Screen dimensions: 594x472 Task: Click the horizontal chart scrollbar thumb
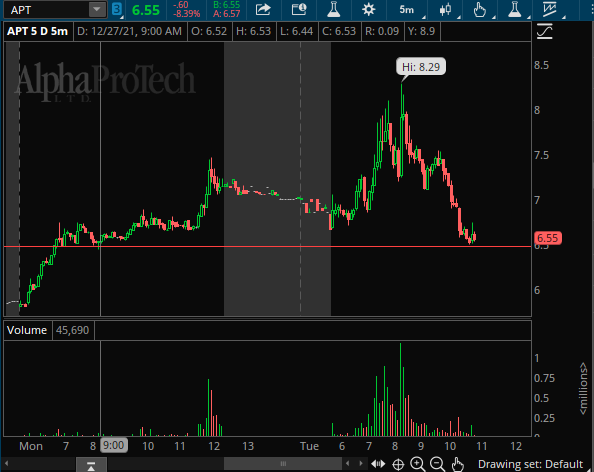point(283,464)
